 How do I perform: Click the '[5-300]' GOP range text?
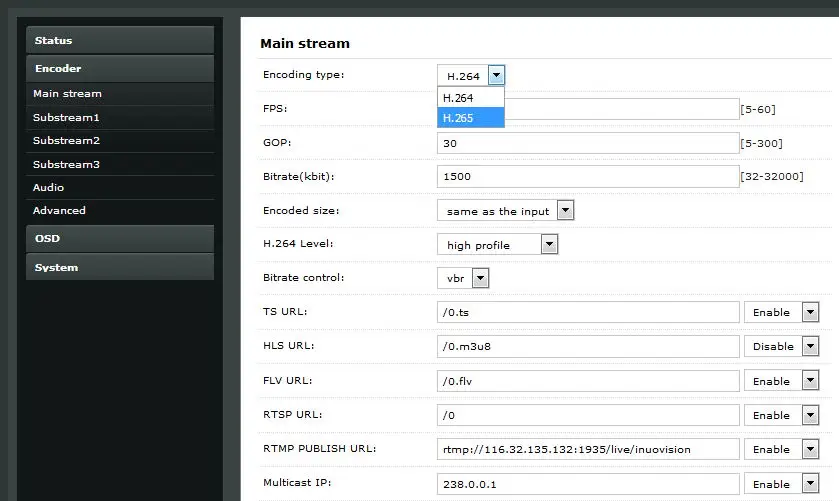click(761, 143)
